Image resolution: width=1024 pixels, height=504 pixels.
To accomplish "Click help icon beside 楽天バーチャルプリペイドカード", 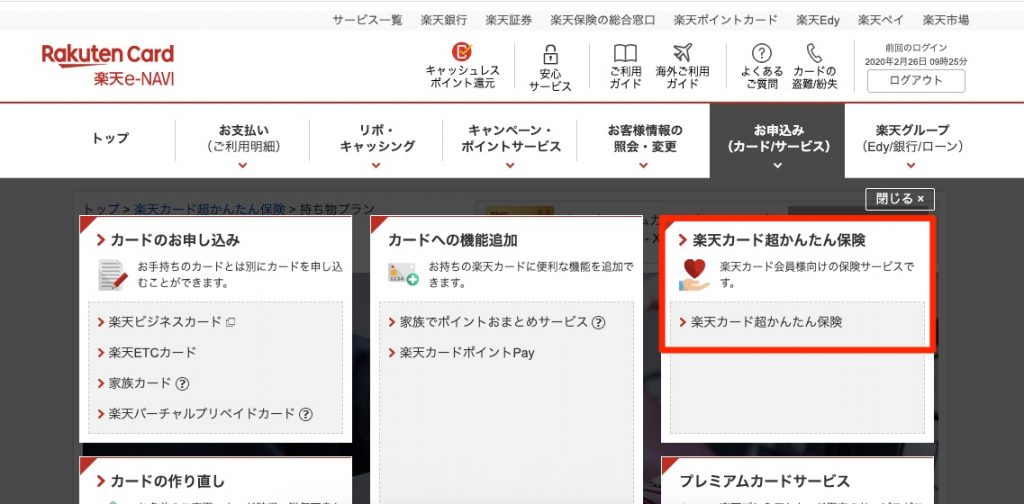I will pyautogui.click(x=306, y=414).
